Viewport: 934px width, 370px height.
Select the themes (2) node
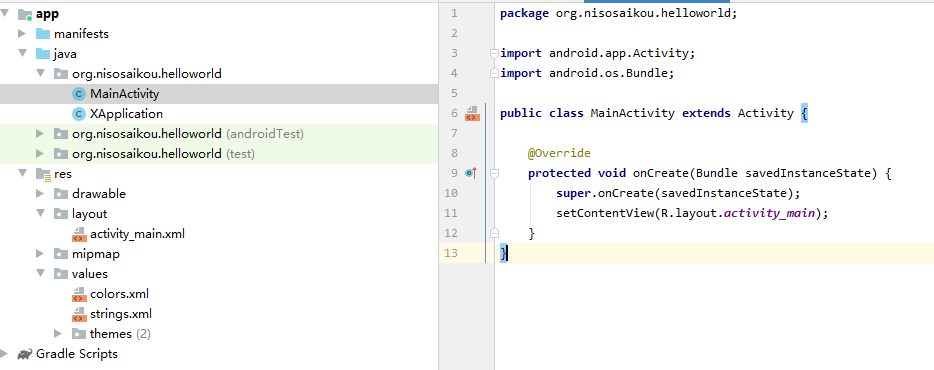coord(120,334)
